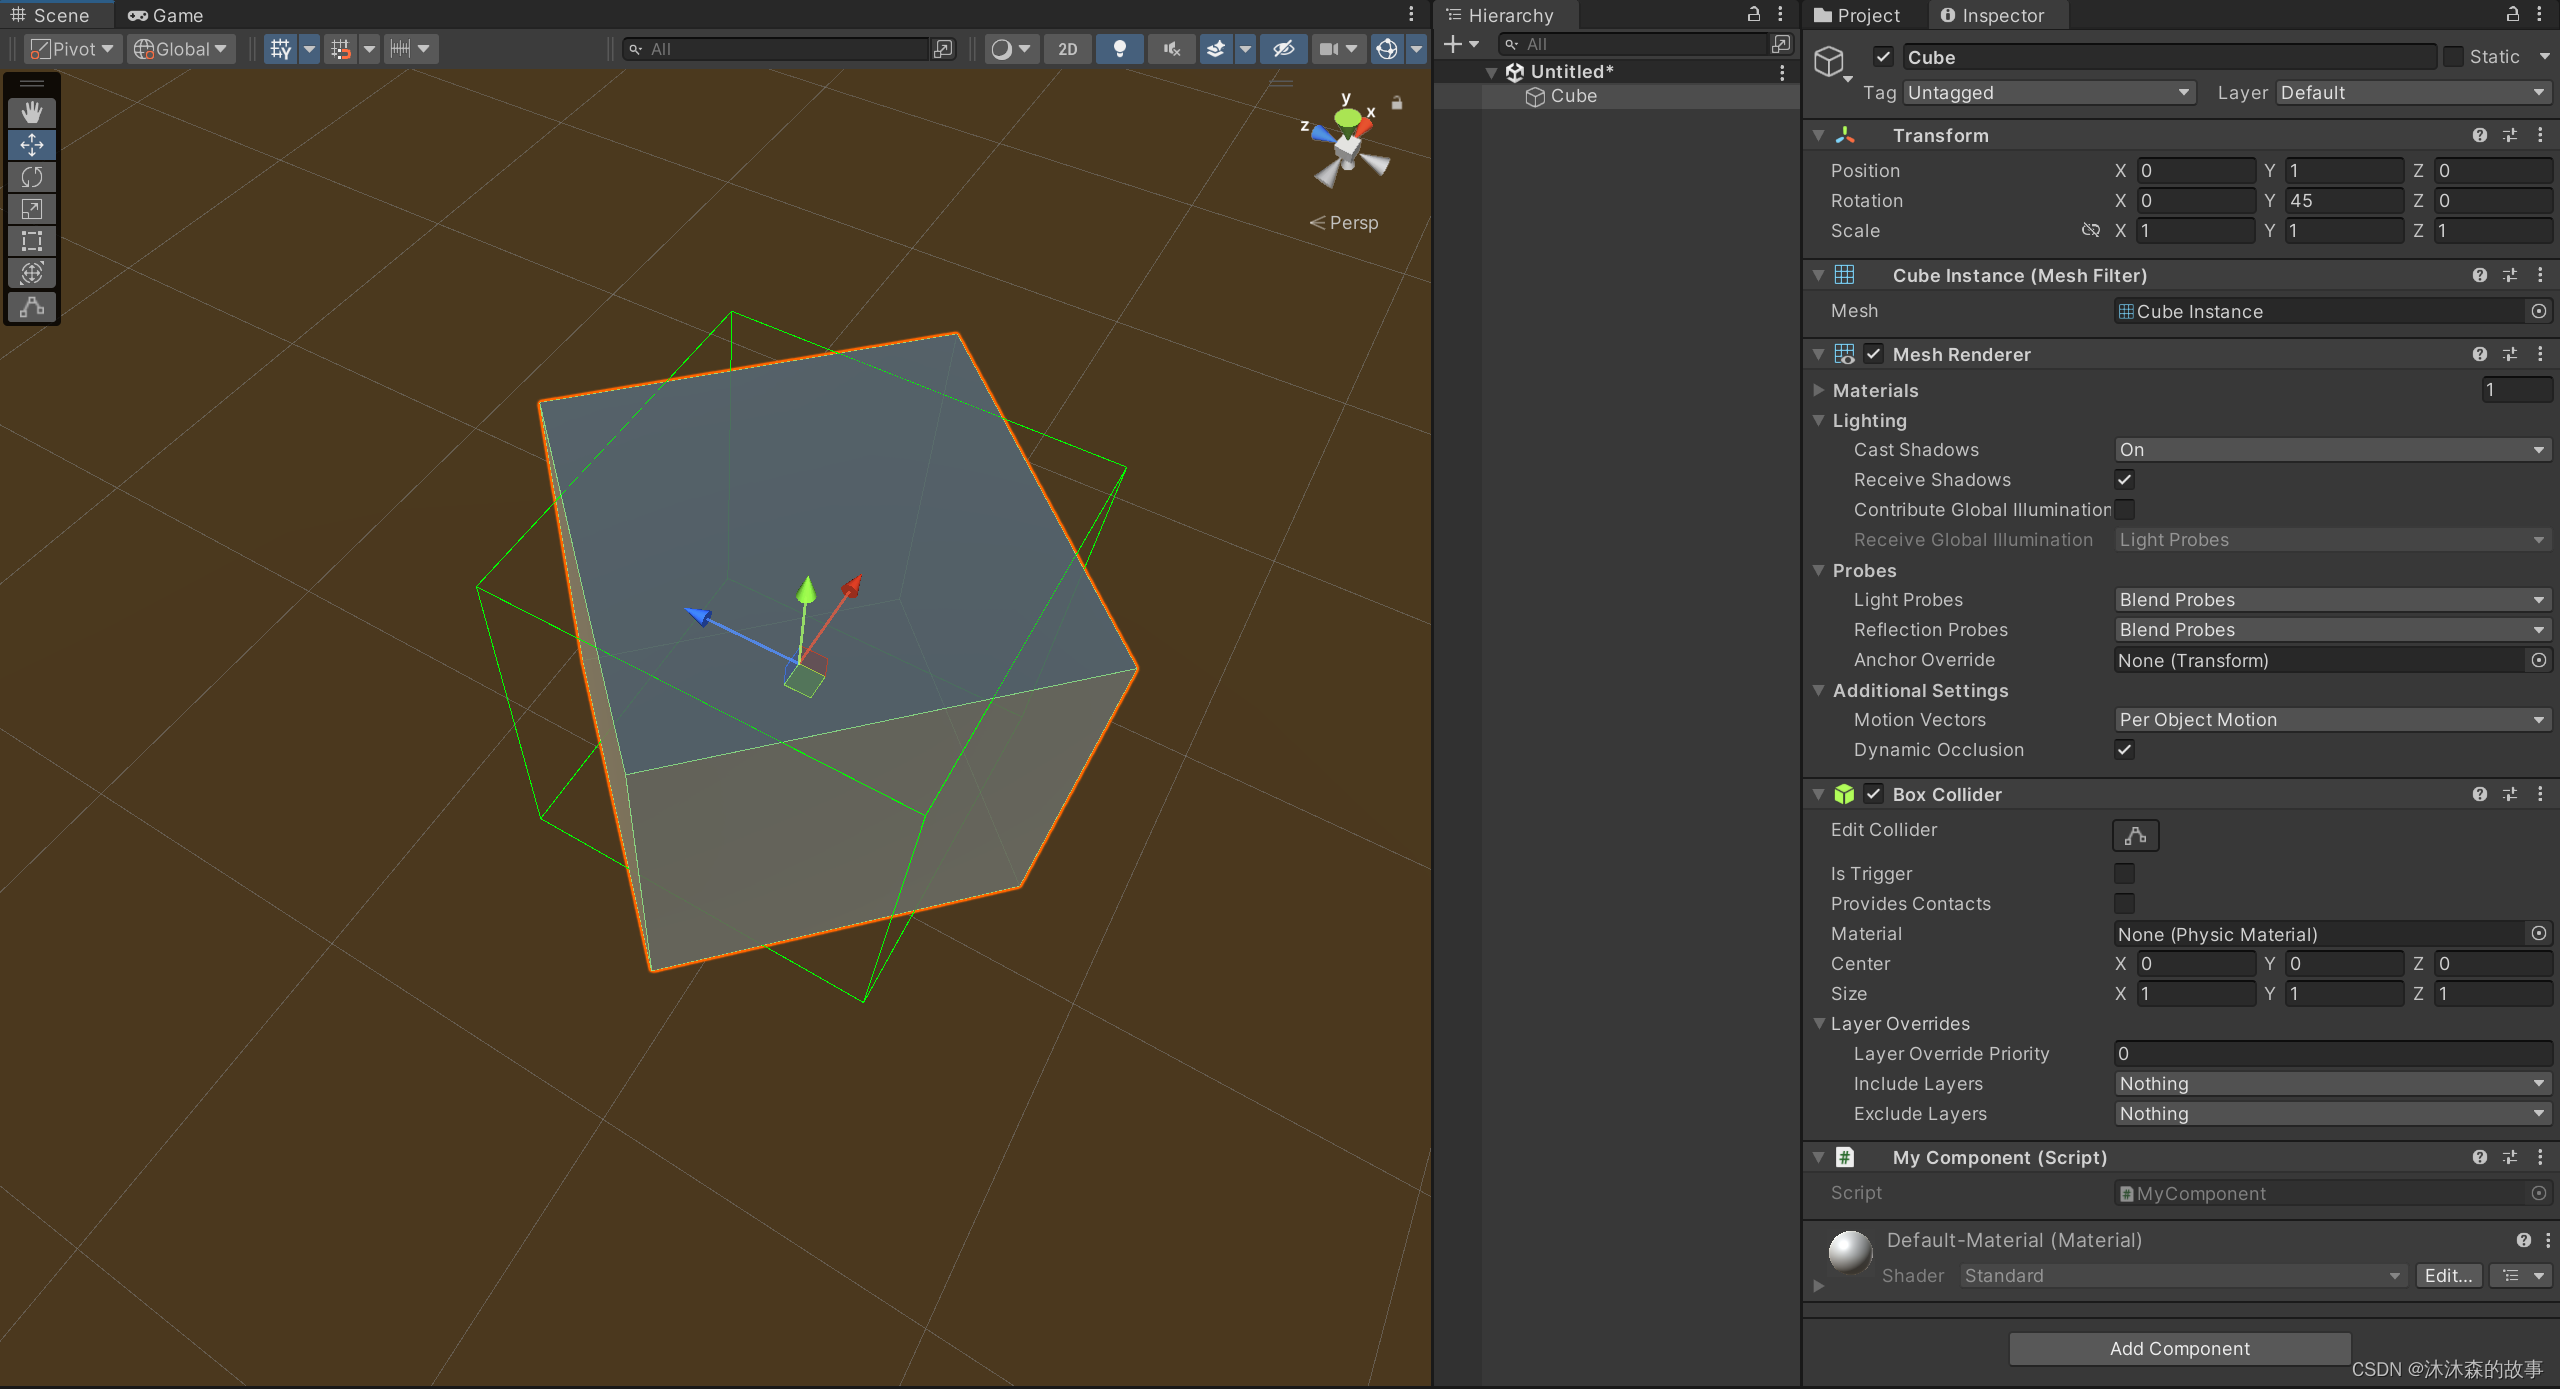2560x1389 pixels.
Task: Click Scale constrain proportions link icon
Action: 2090,231
